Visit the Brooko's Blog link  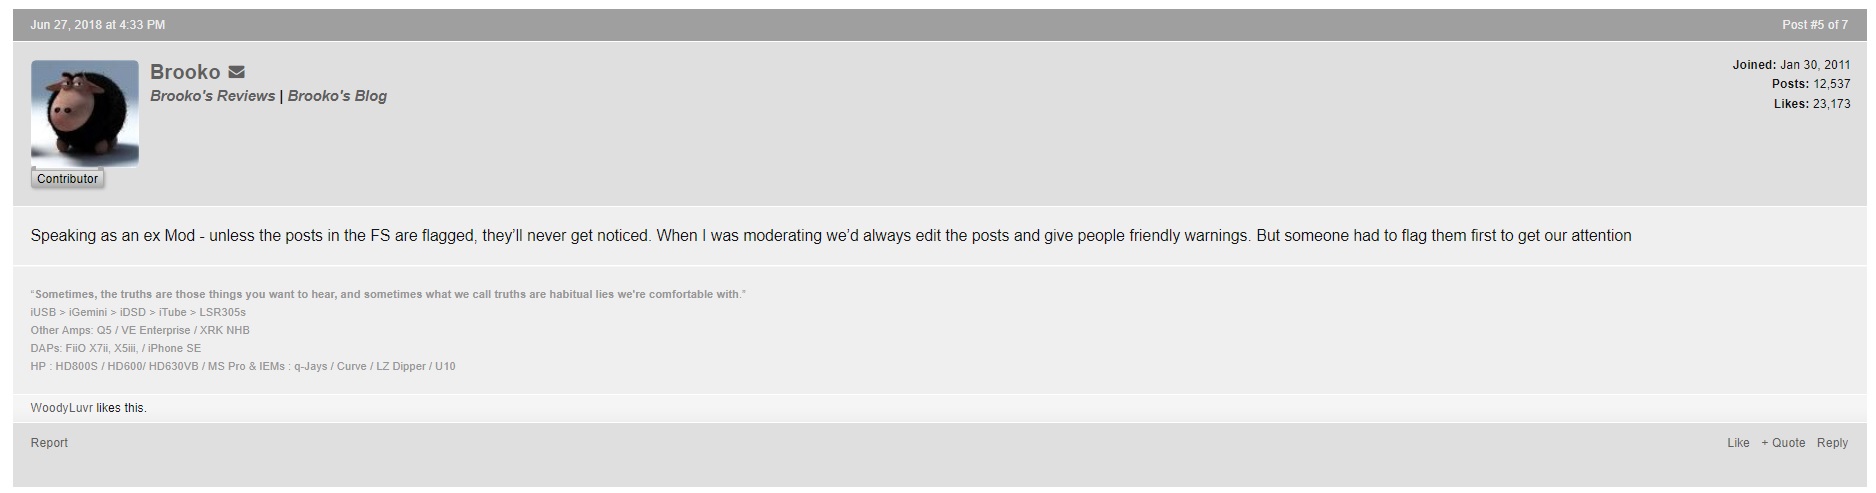point(337,96)
